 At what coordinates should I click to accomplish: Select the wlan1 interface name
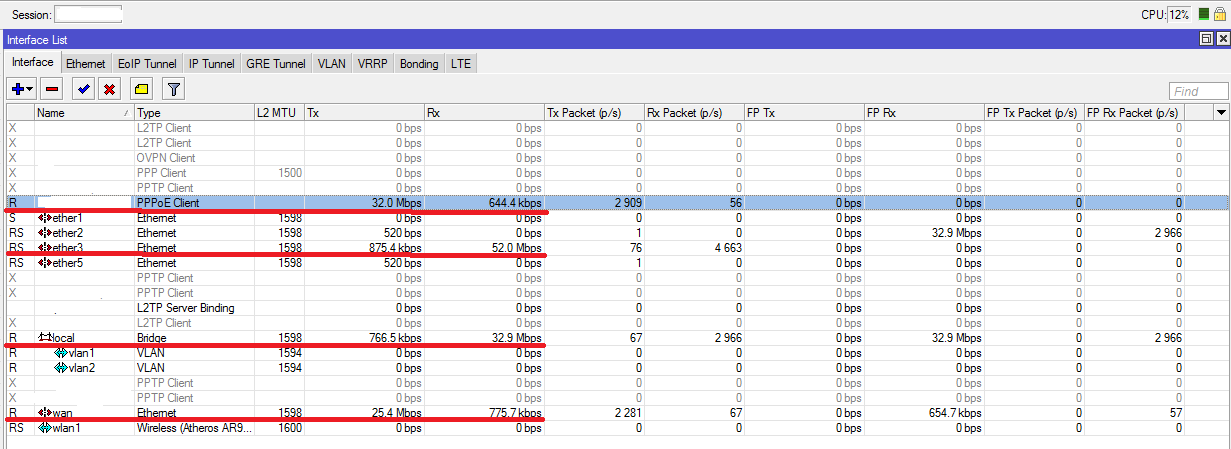(67, 428)
